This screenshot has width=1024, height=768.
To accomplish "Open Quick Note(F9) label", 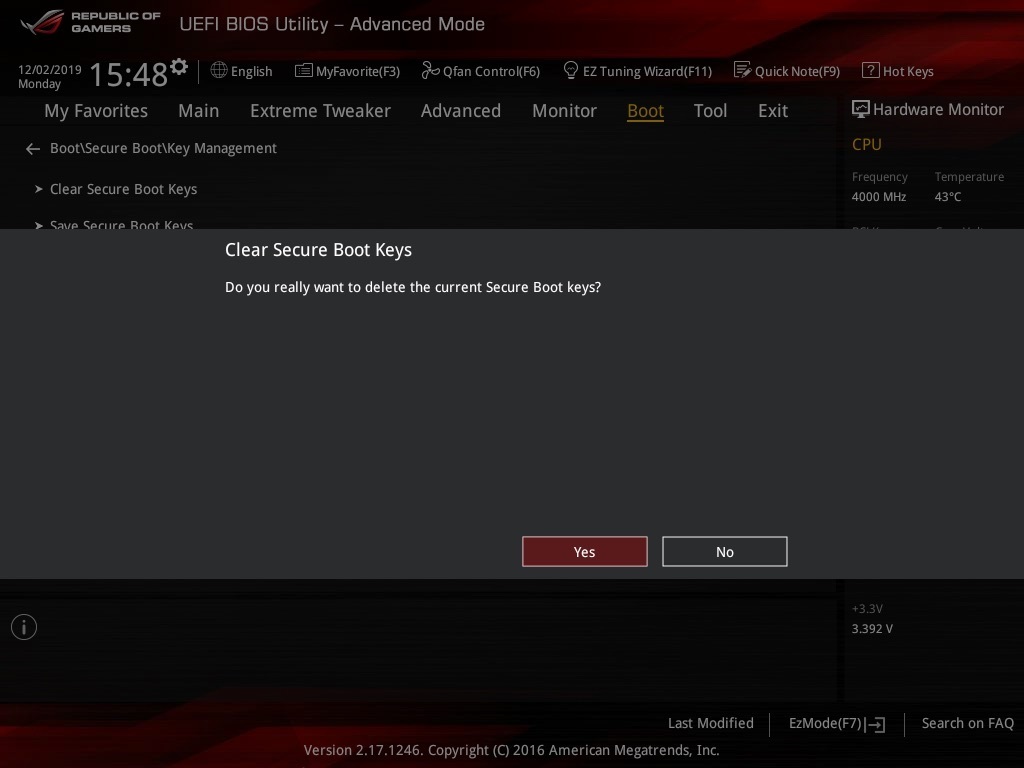I will click(x=797, y=71).
